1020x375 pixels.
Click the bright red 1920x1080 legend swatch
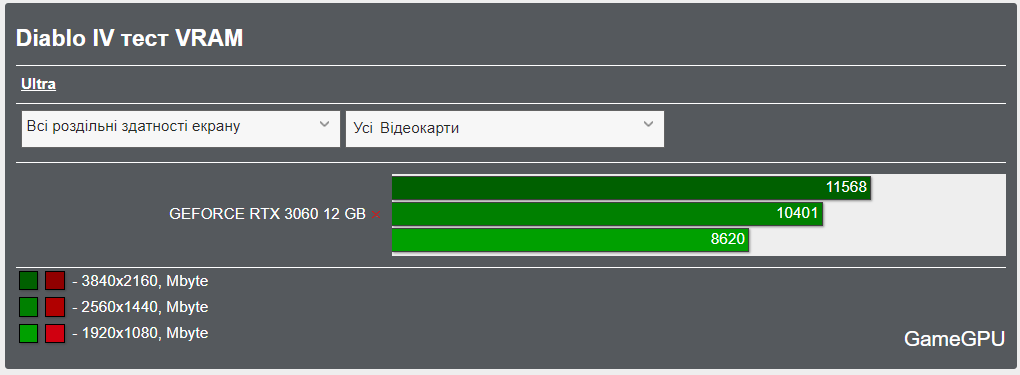55,333
